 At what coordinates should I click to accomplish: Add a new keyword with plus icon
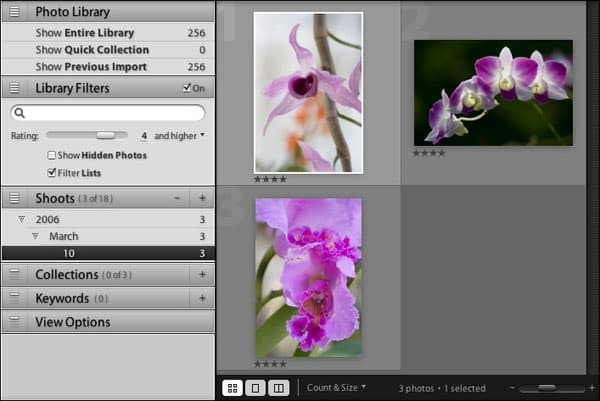tap(202, 298)
